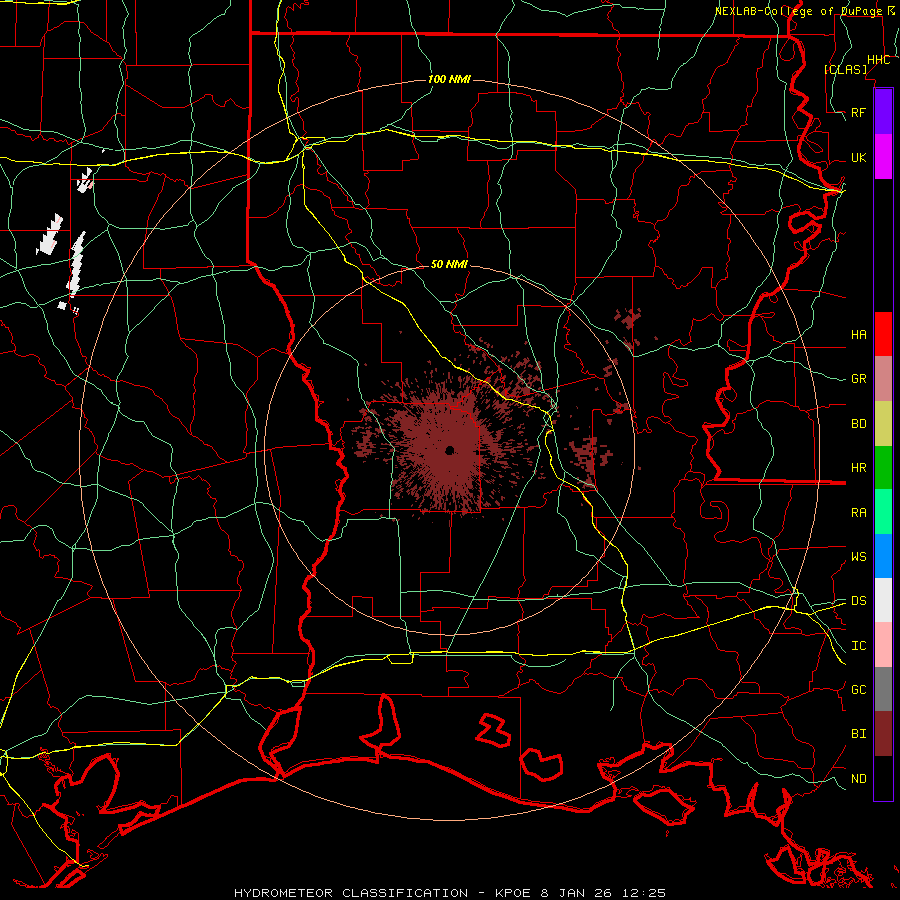Click the BD legend label
The width and height of the screenshot is (900, 900).
coord(858,424)
